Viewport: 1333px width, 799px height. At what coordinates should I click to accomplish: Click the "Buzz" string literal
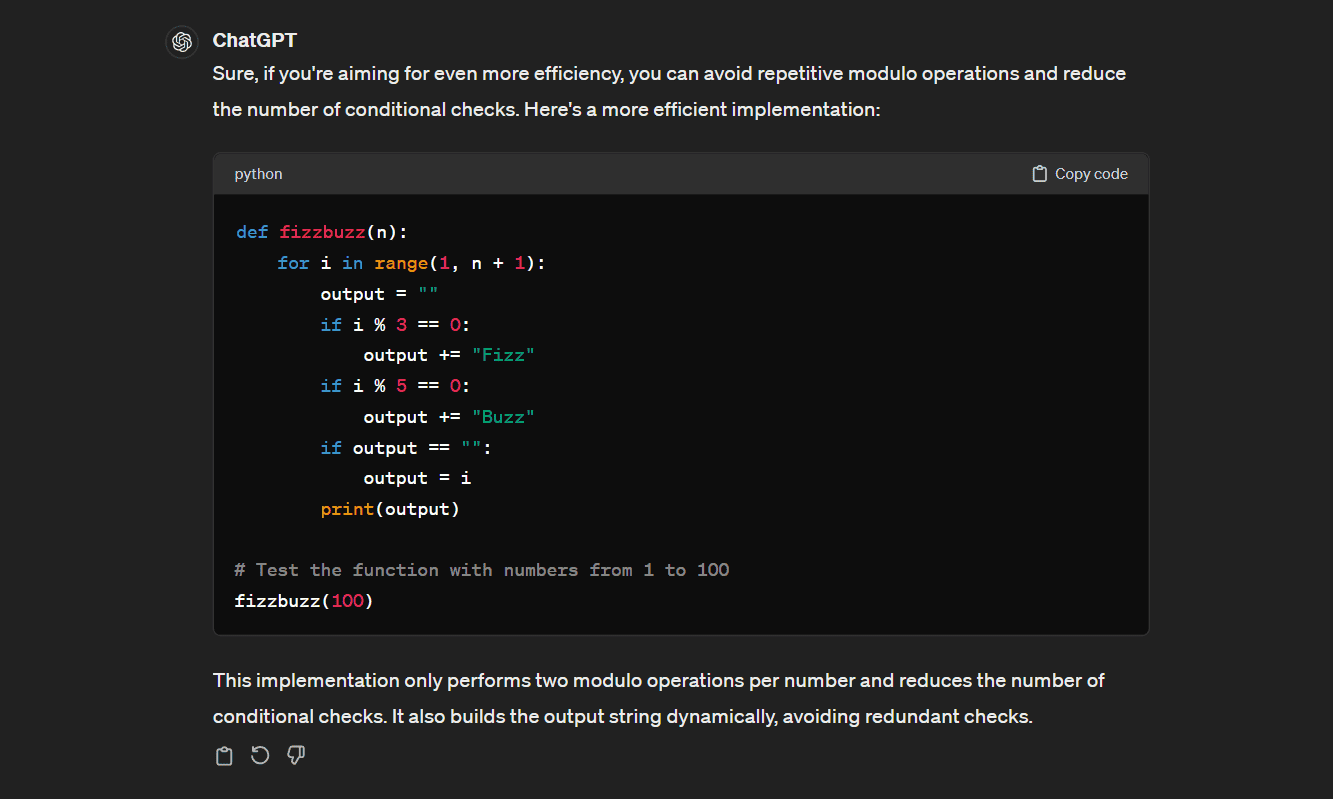(x=503, y=417)
